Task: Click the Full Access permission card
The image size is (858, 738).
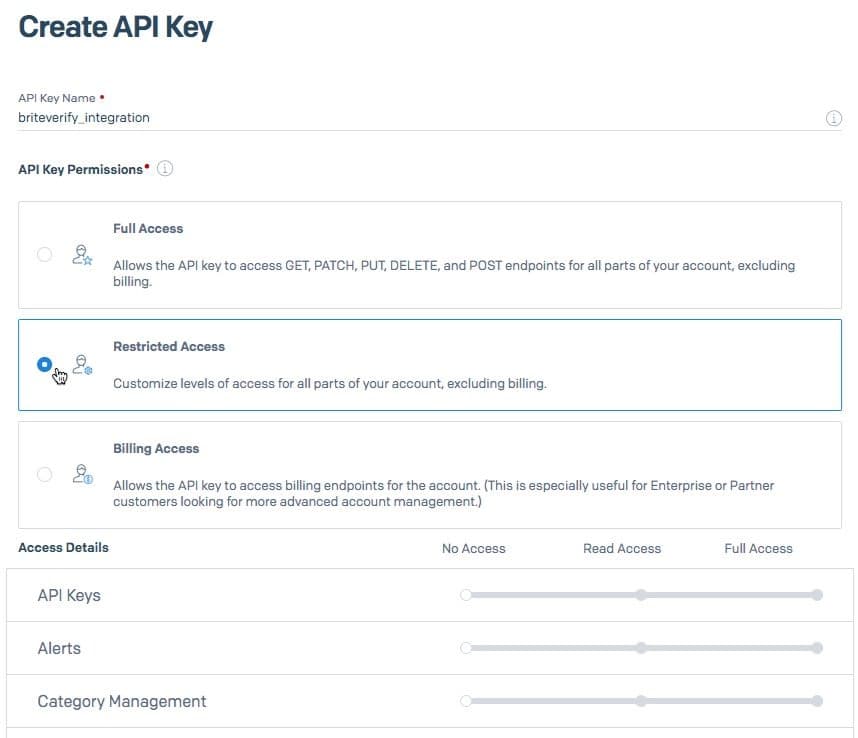Action: pos(429,255)
